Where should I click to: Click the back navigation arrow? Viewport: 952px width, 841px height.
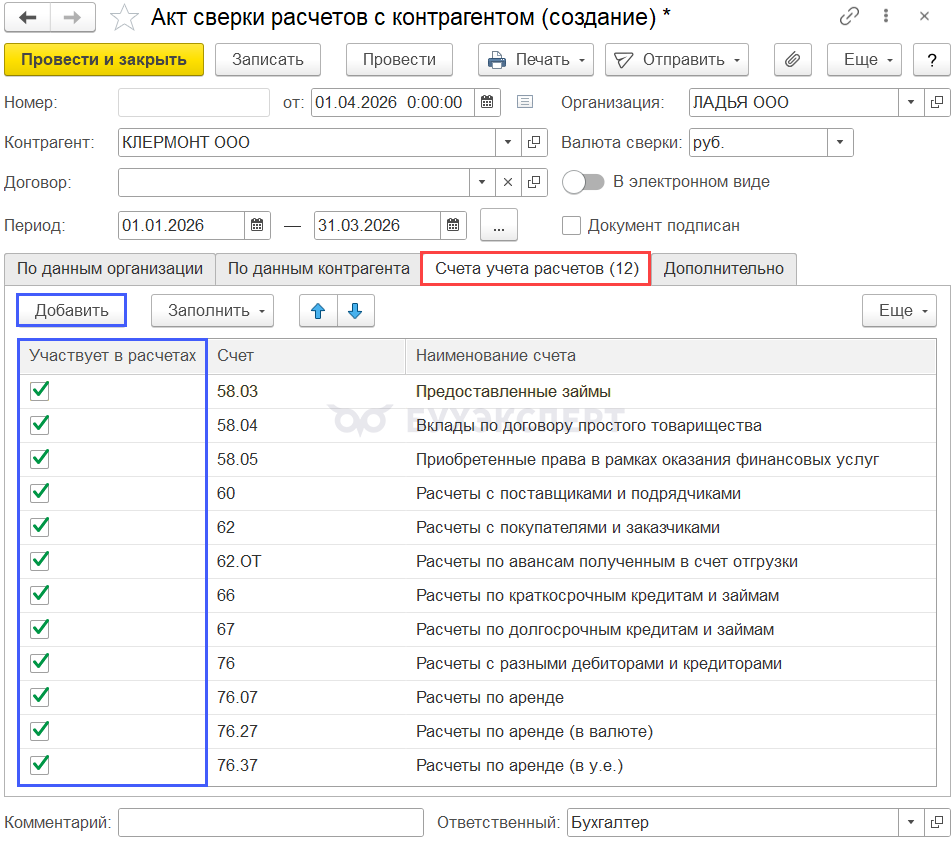coord(29,17)
